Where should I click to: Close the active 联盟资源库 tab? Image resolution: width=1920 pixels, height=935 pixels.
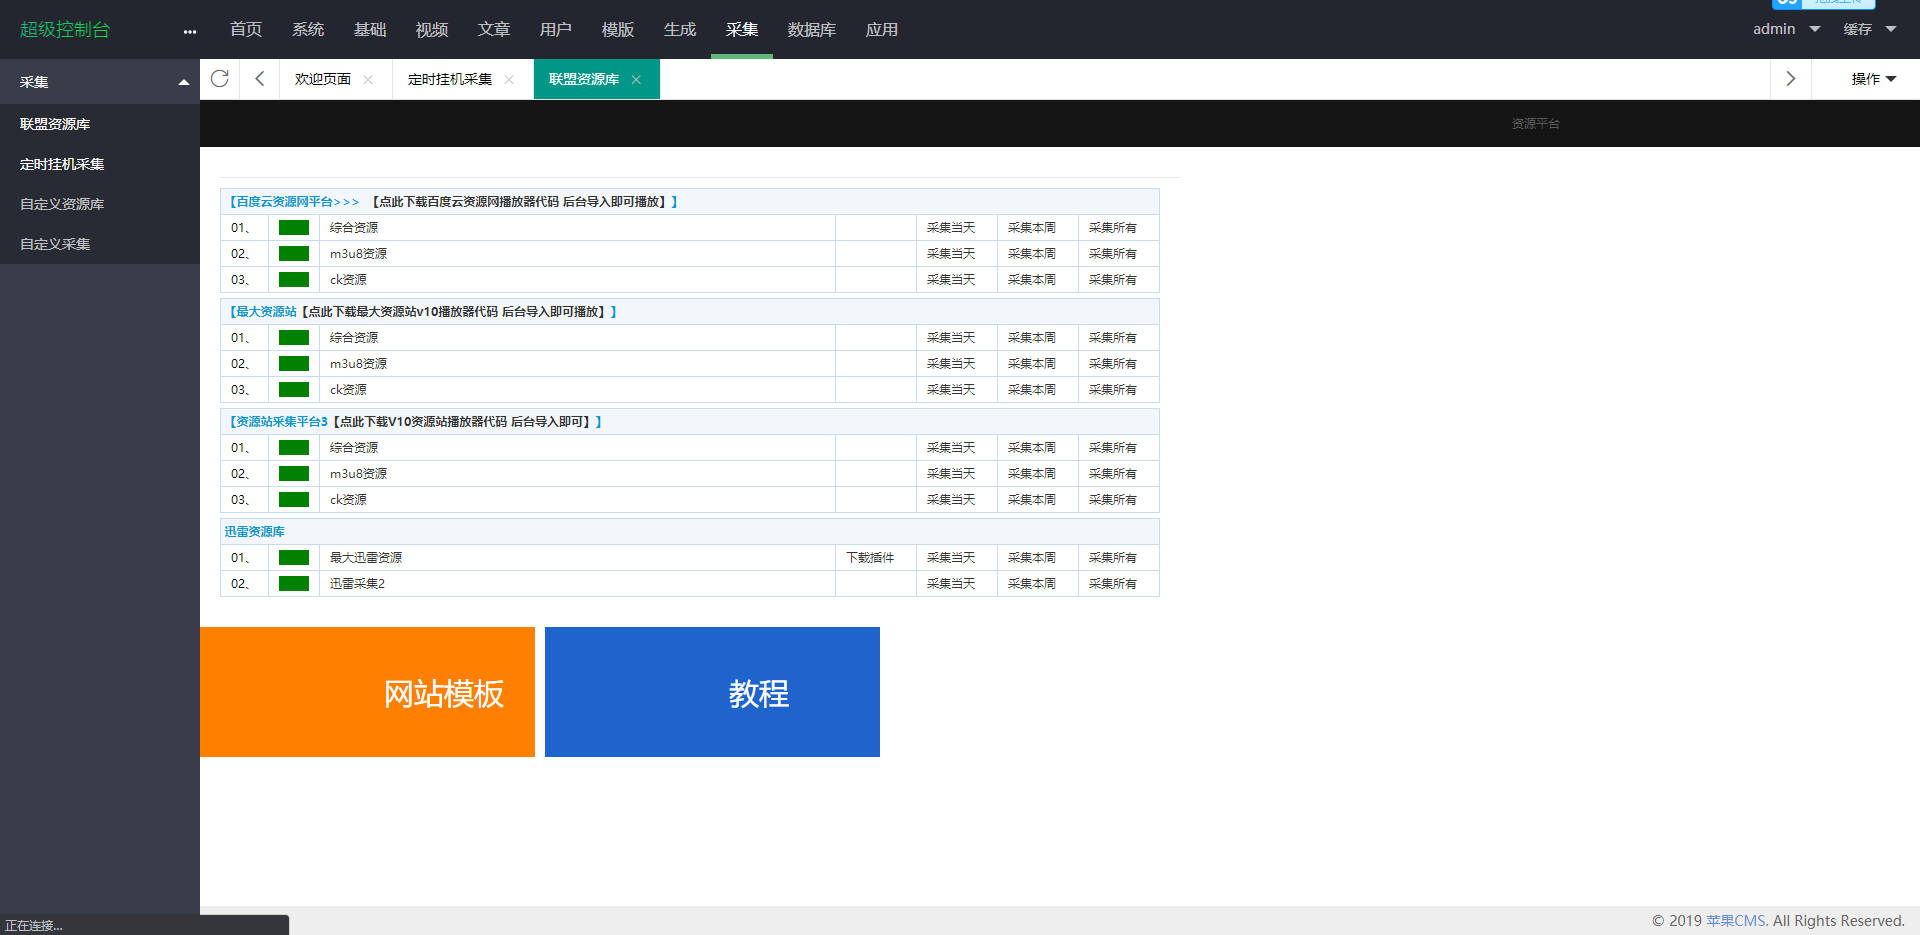tap(636, 80)
